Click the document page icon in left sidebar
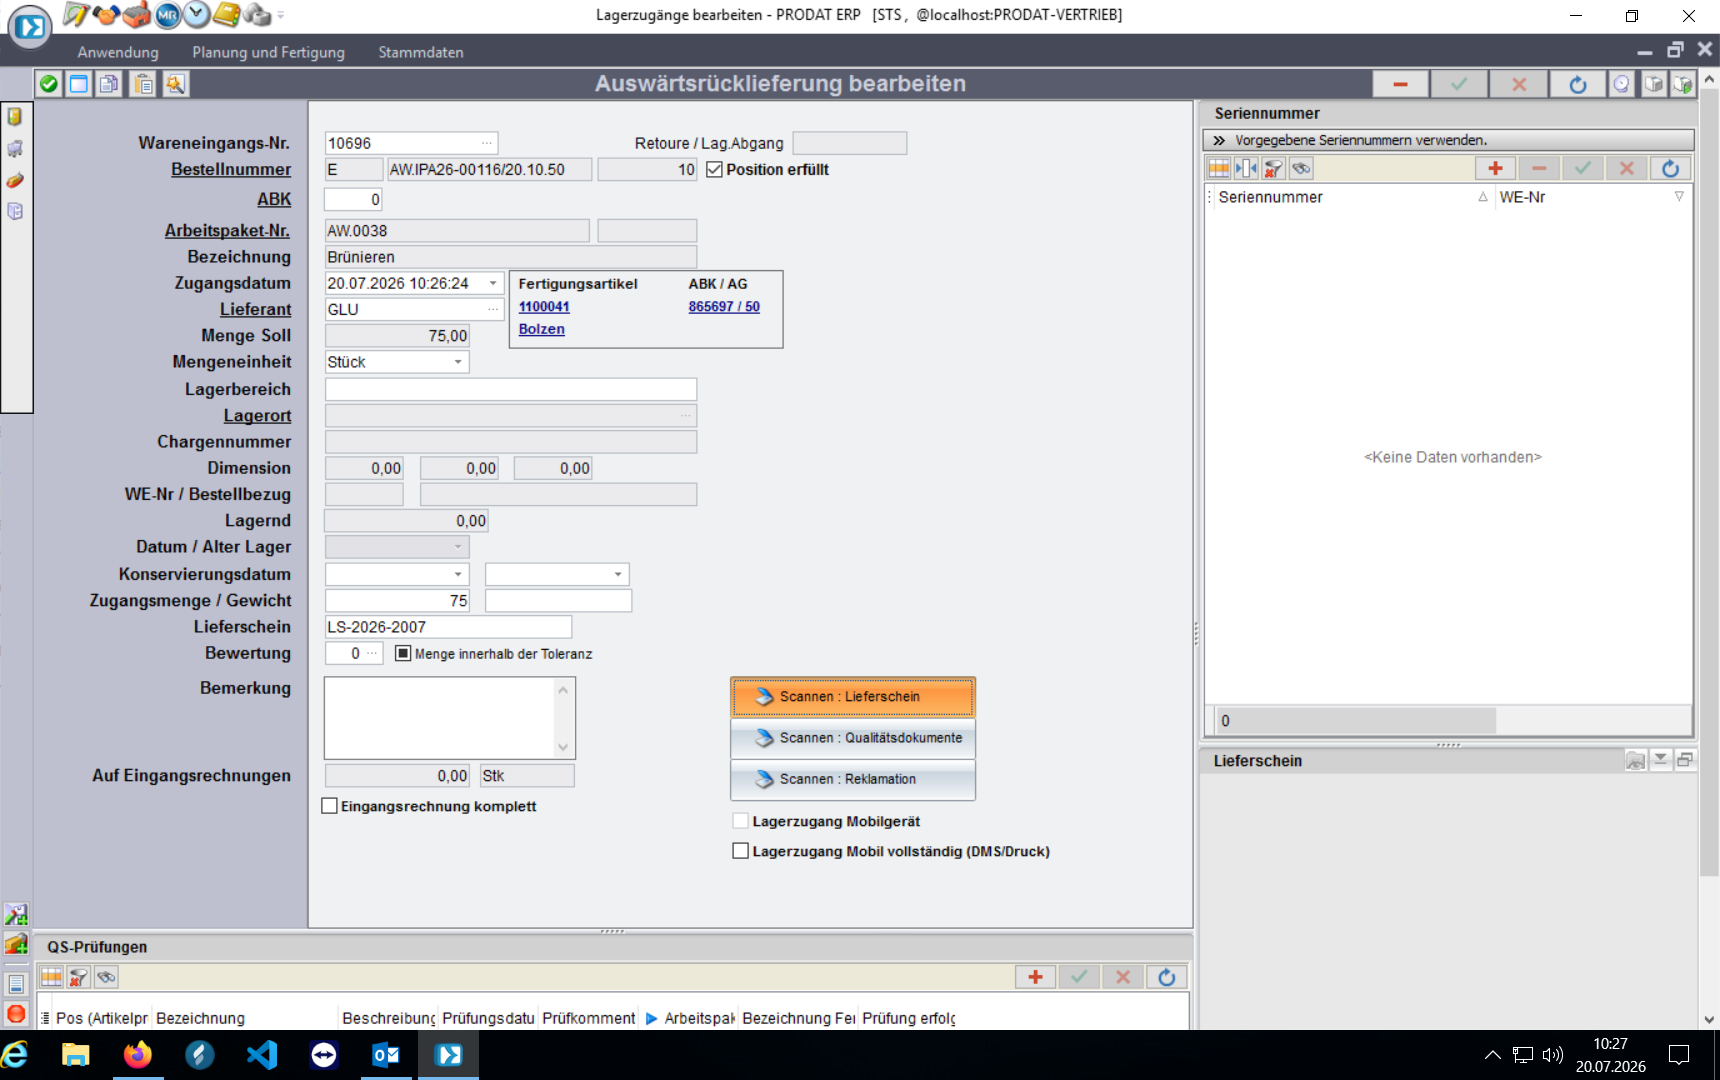 pos(16,984)
